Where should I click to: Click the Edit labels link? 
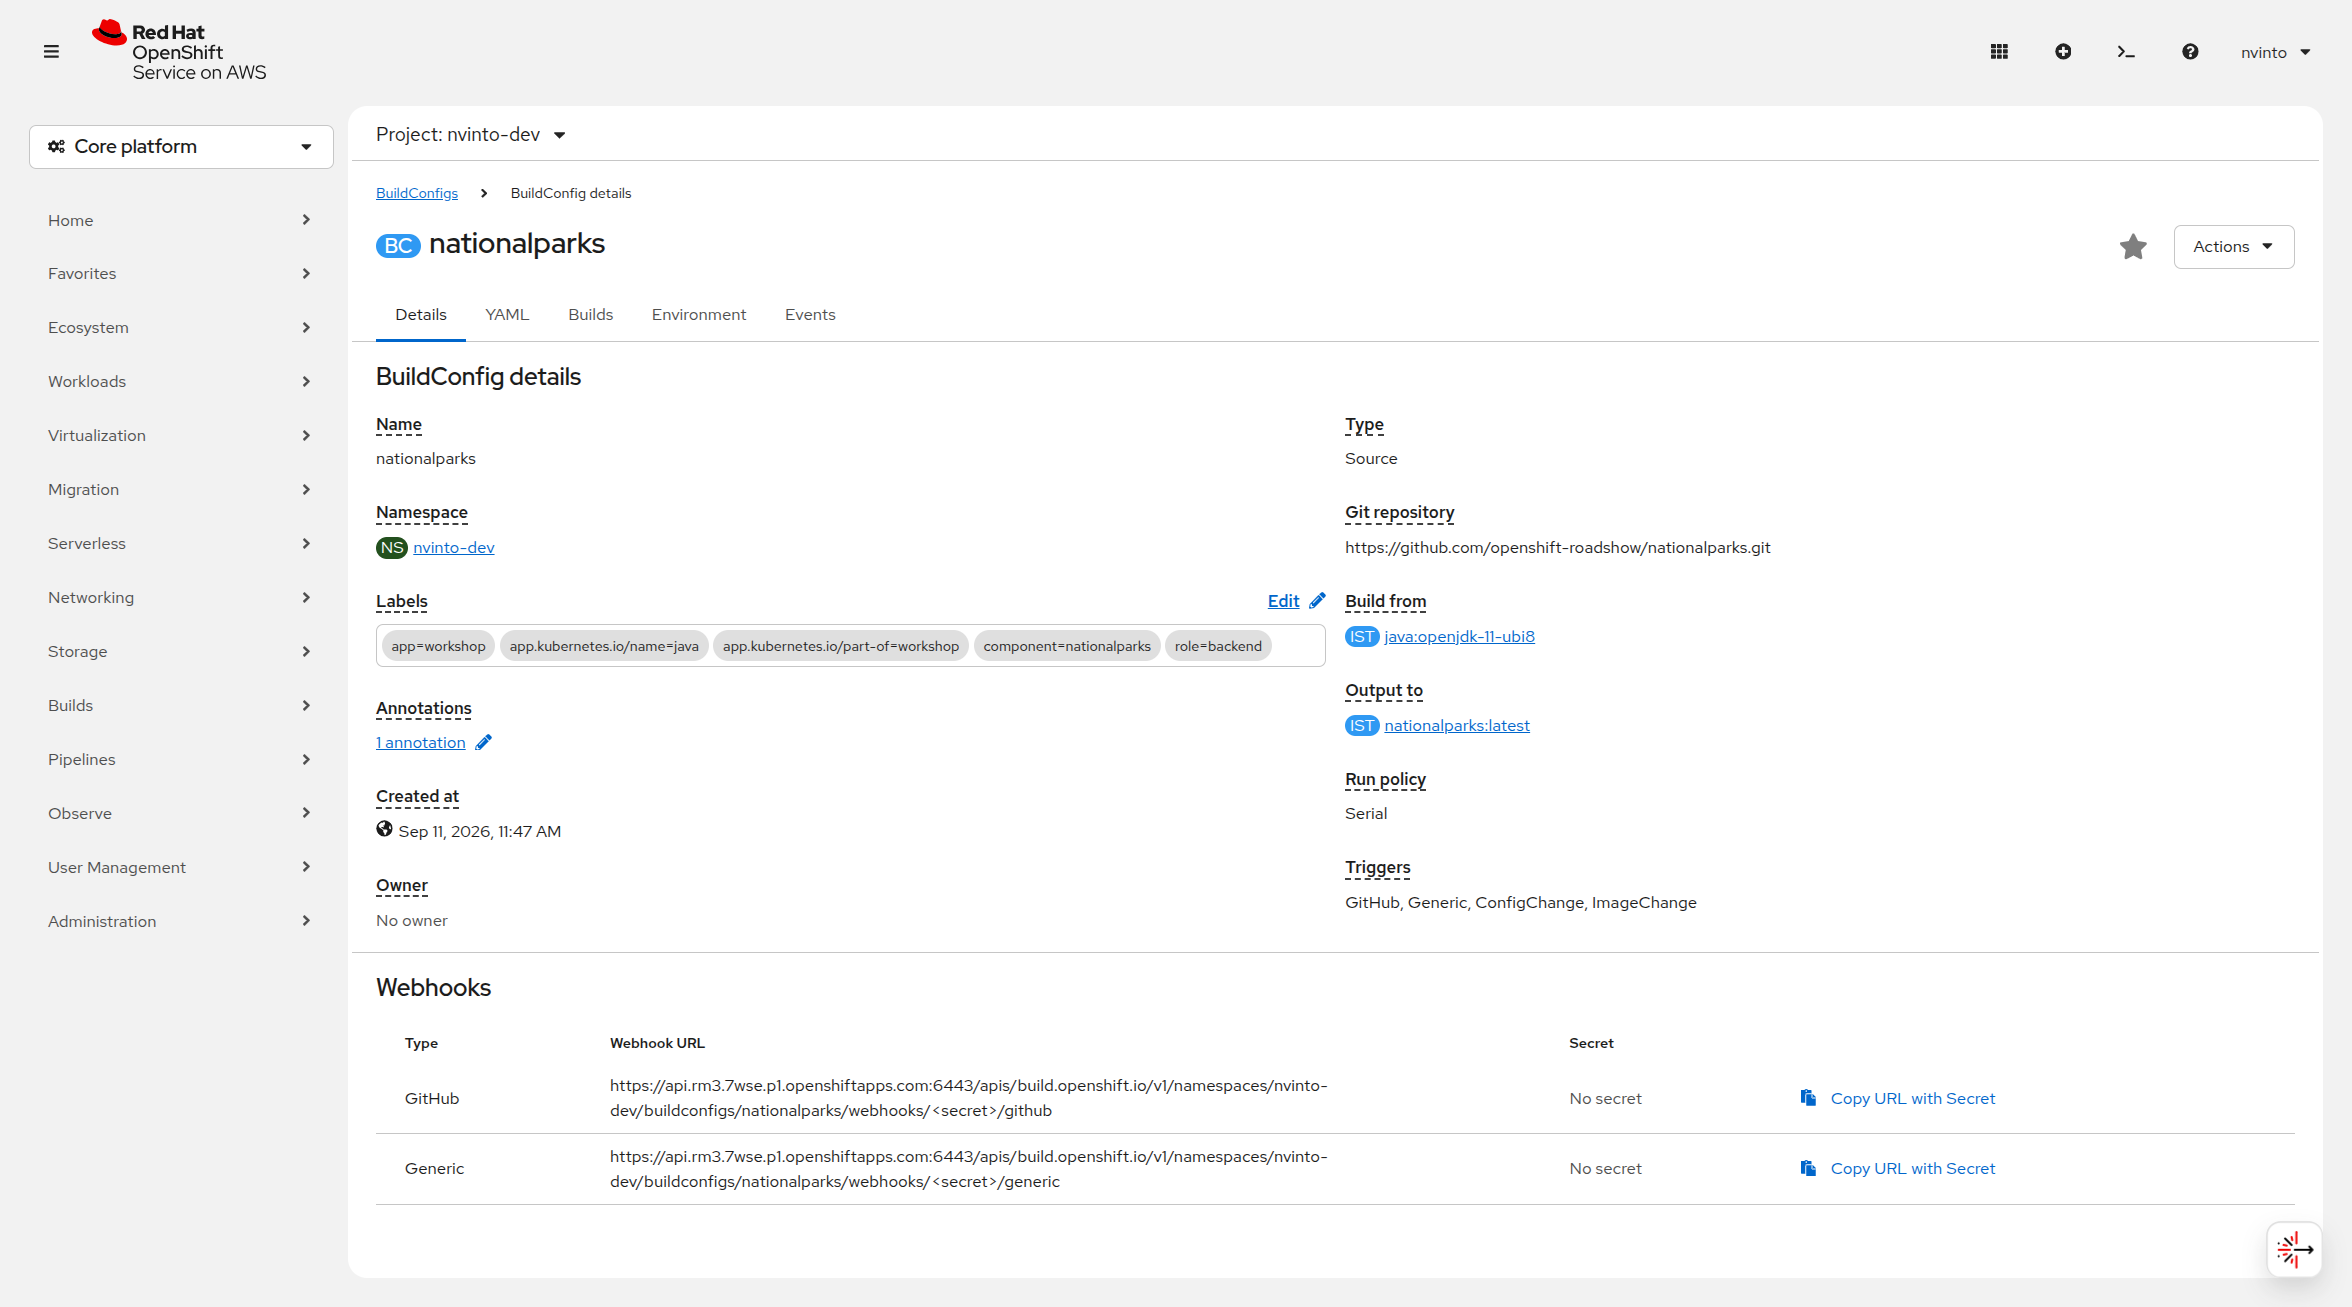[x=1283, y=601]
